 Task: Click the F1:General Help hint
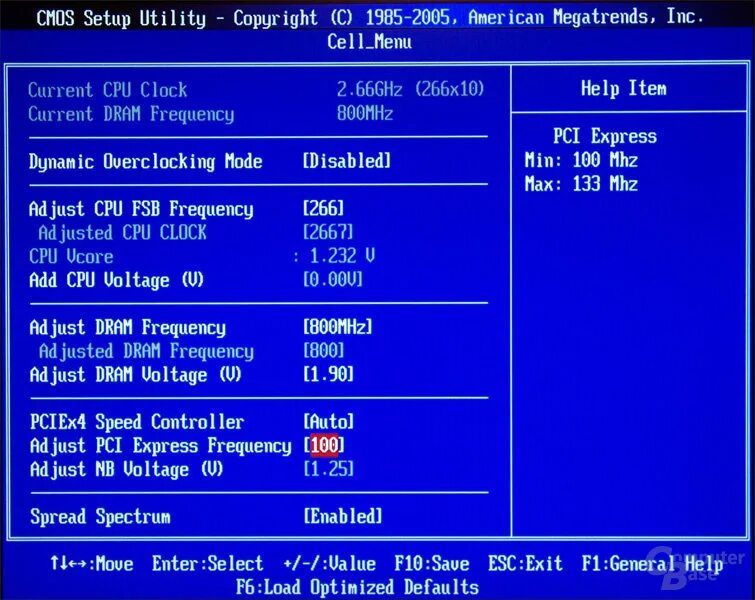pos(652,564)
